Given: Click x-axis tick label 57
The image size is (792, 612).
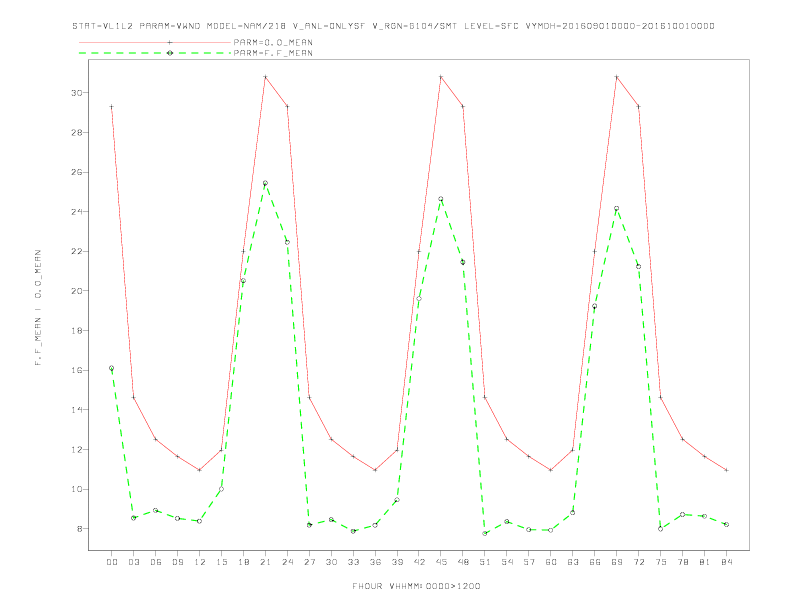Looking at the screenshot, I should [x=529, y=562].
